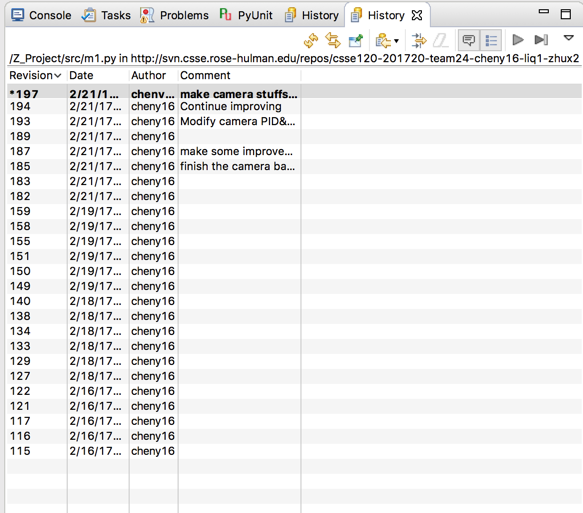
Task: Open the PyUnit tab
Action: (246, 15)
